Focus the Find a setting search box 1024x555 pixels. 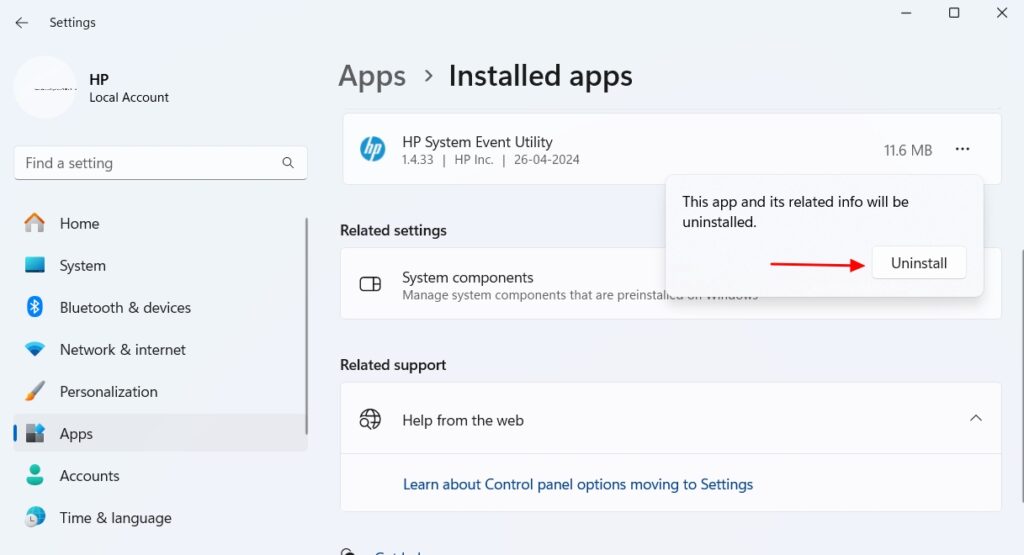(x=160, y=163)
